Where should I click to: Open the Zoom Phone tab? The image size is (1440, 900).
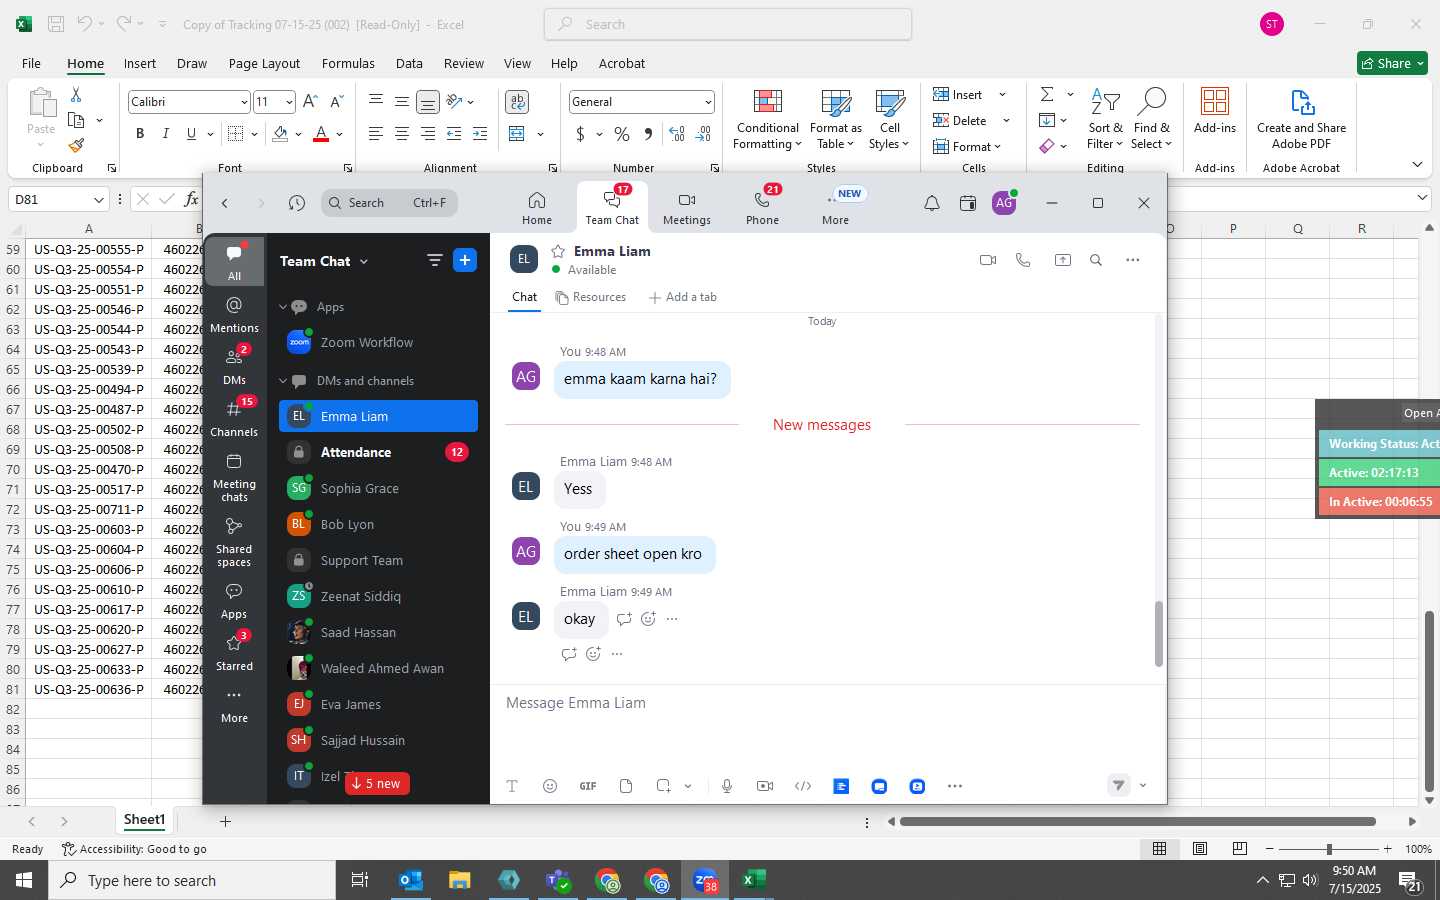coord(762,207)
